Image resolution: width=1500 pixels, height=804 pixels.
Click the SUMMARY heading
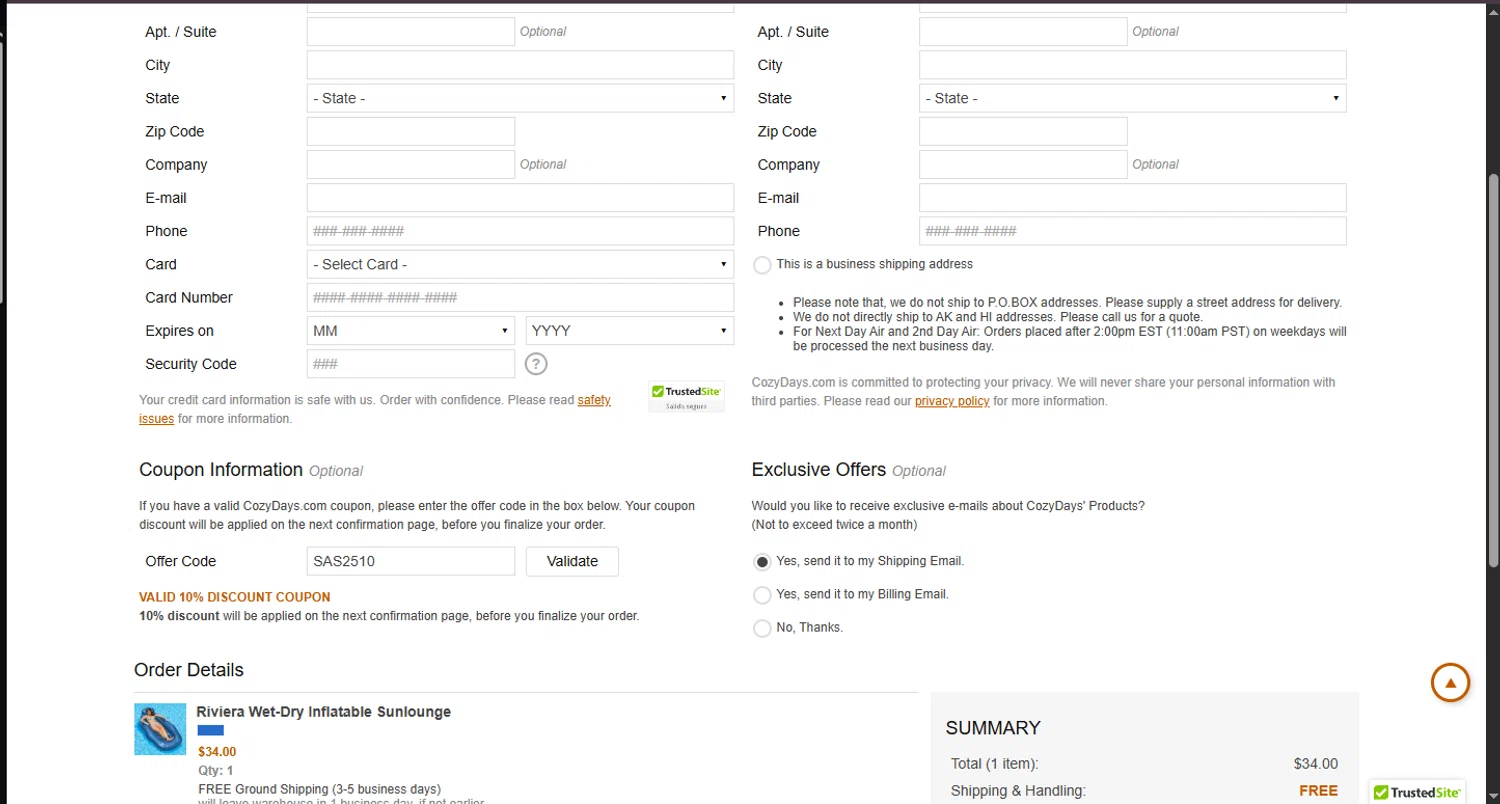pos(993,728)
